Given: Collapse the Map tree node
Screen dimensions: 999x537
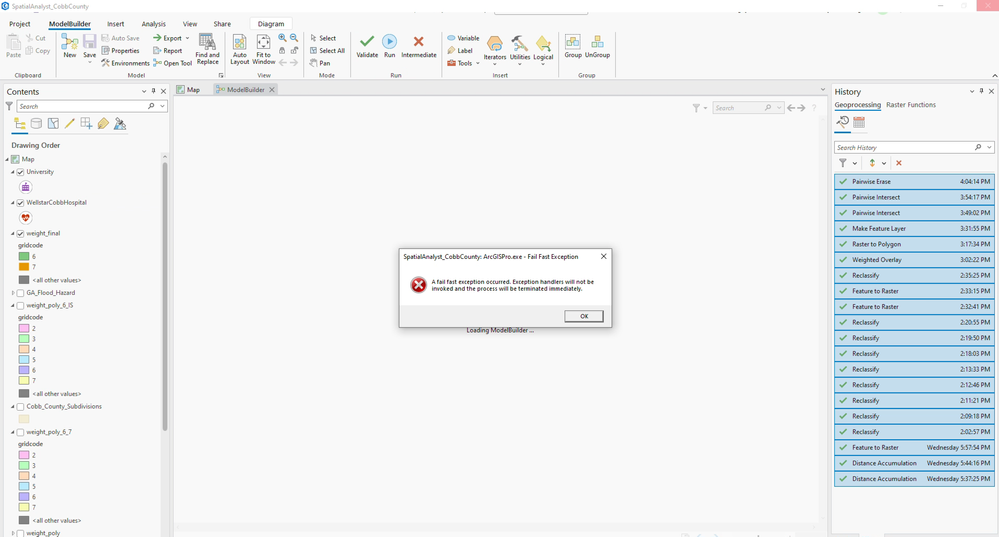Looking at the screenshot, I should point(8,159).
